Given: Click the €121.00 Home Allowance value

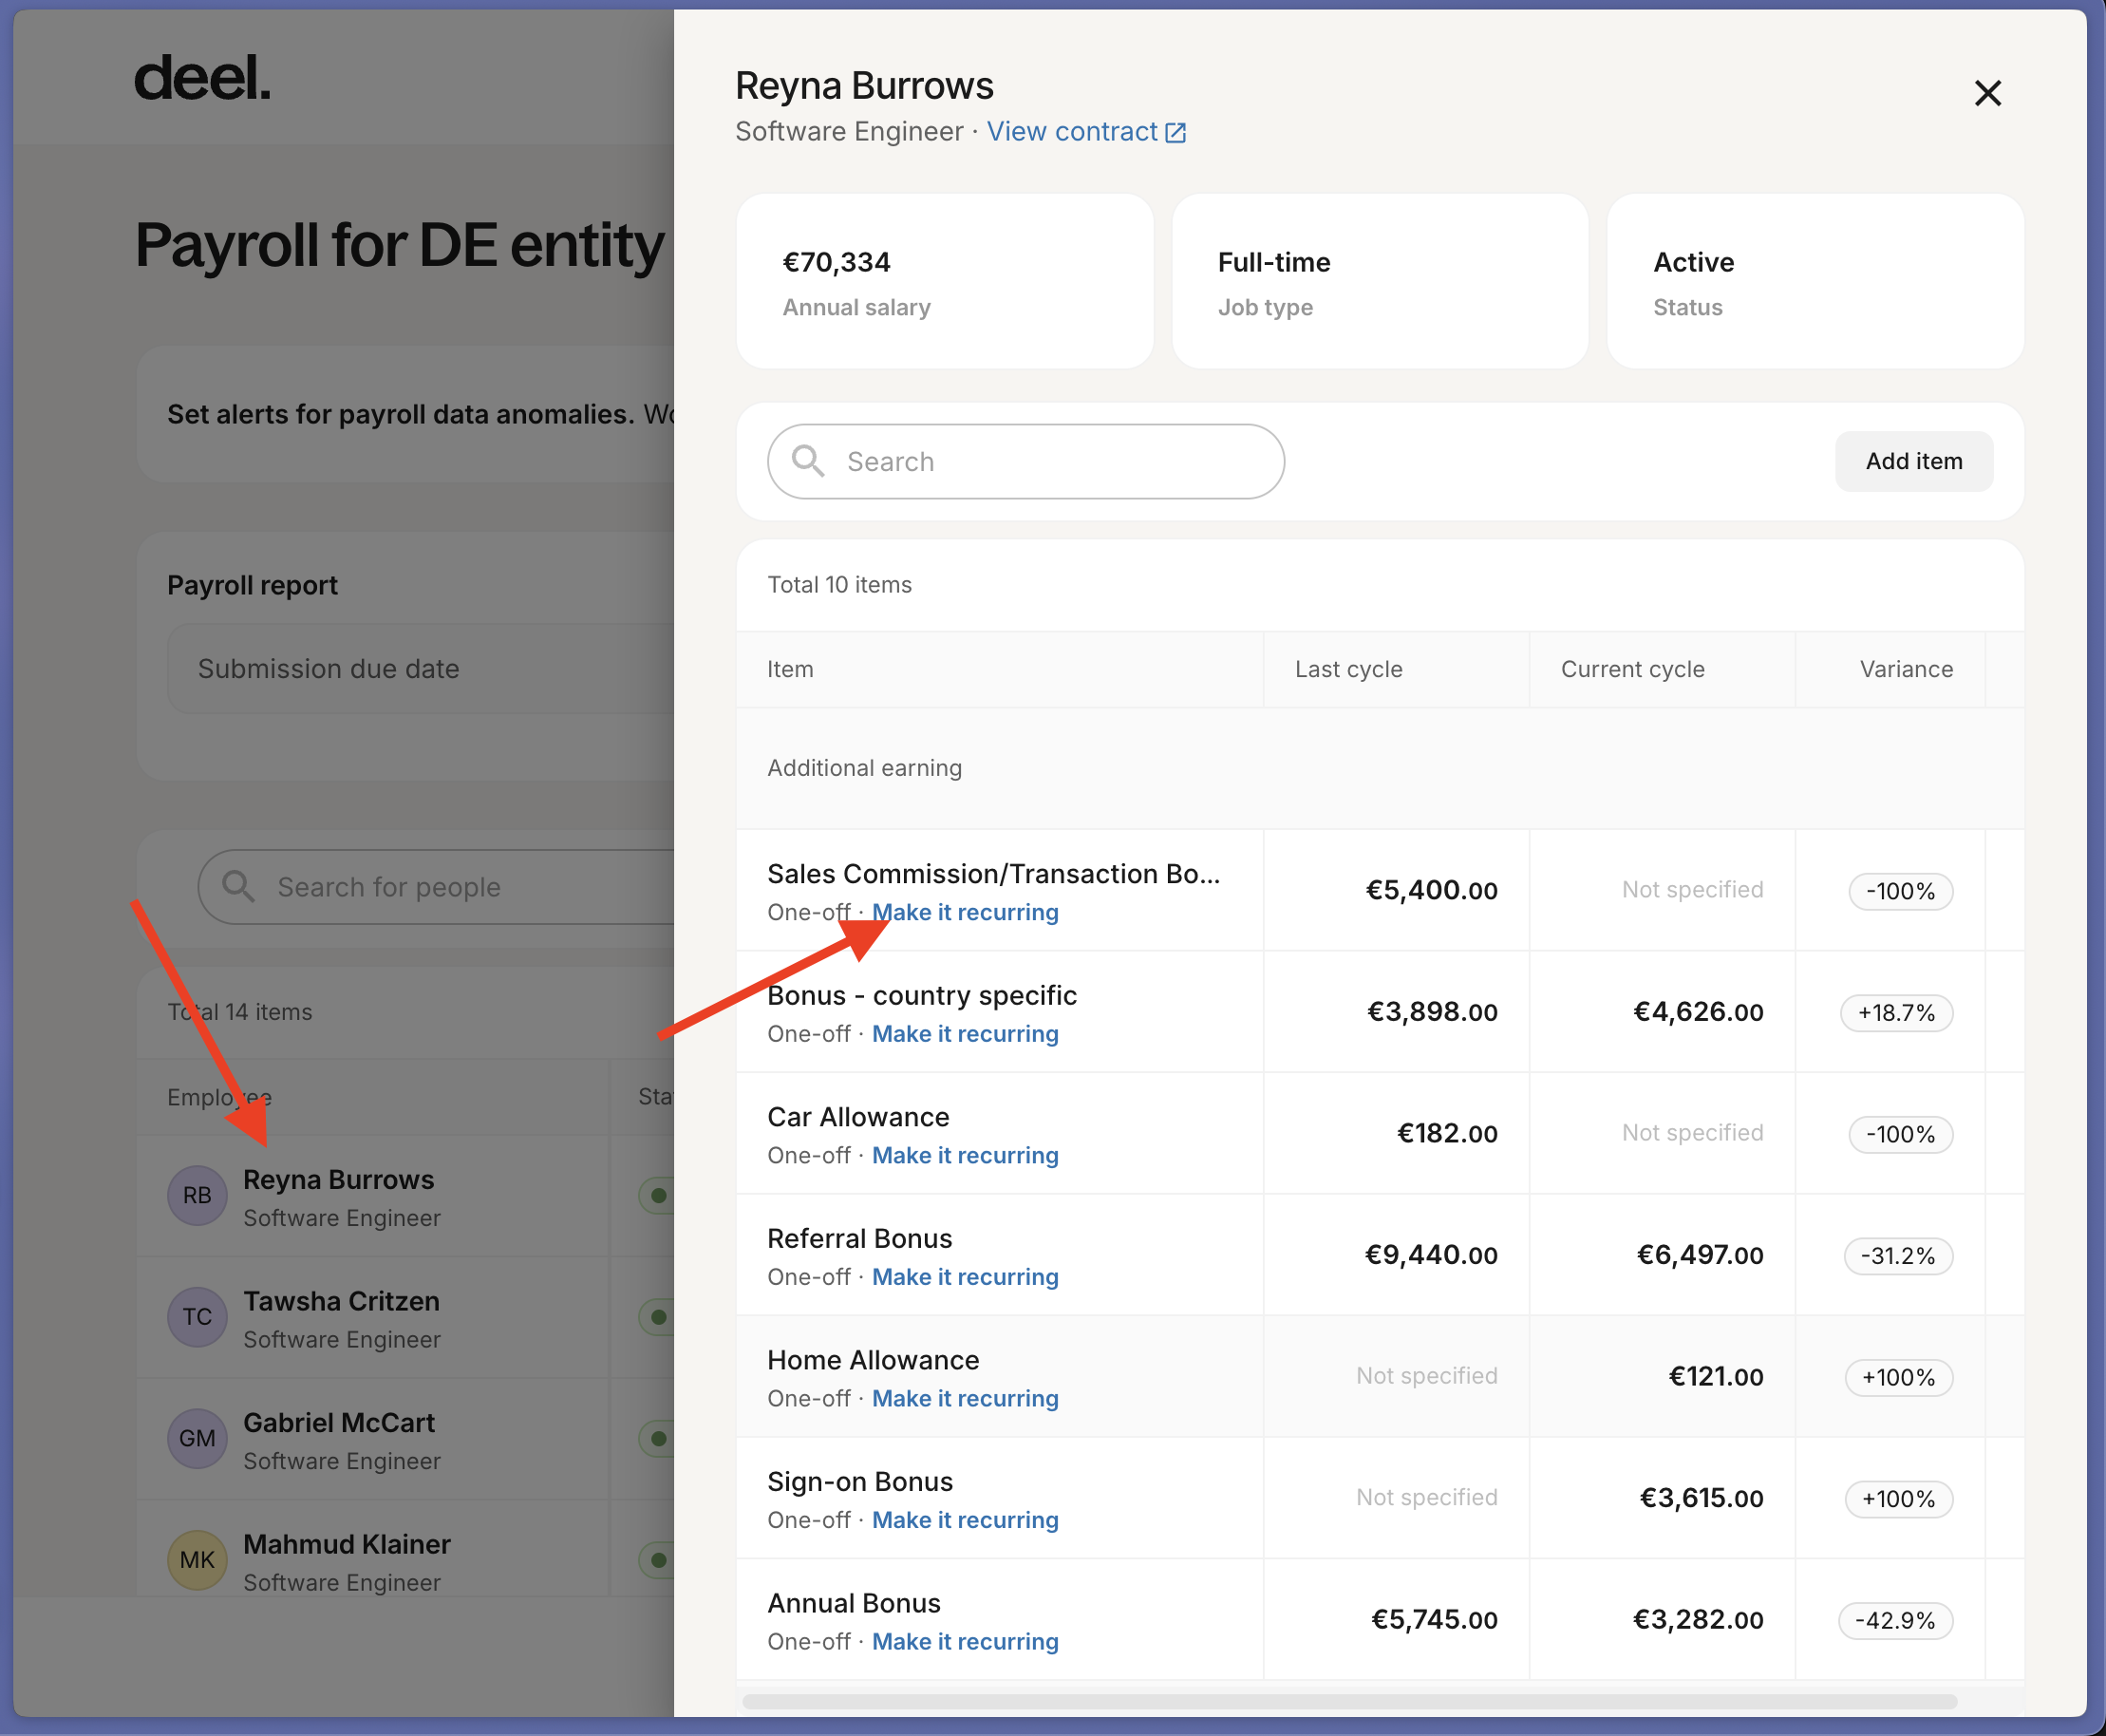Looking at the screenshot, I should 1716,1376.
